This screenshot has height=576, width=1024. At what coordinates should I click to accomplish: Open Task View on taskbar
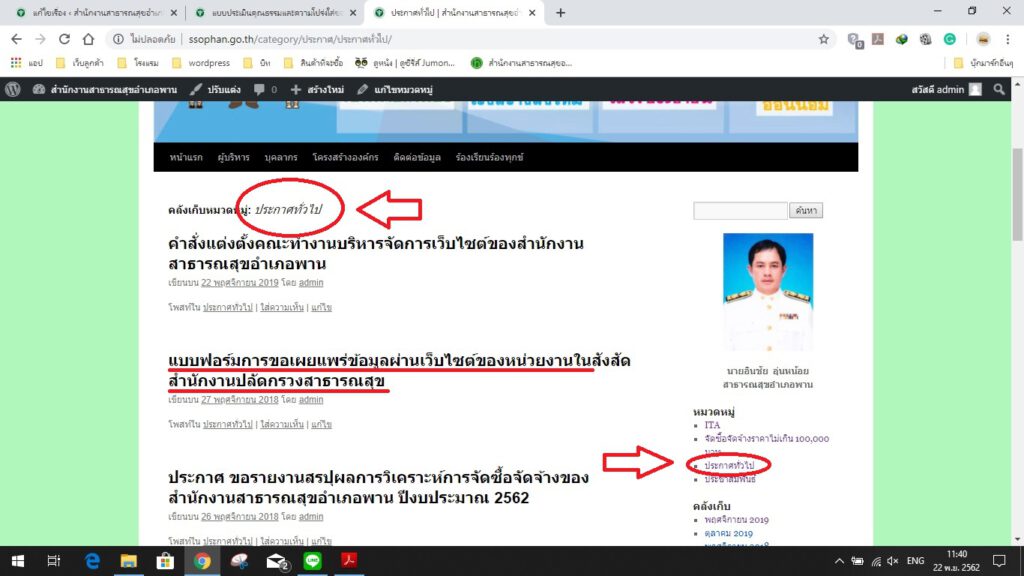(54, 561)
